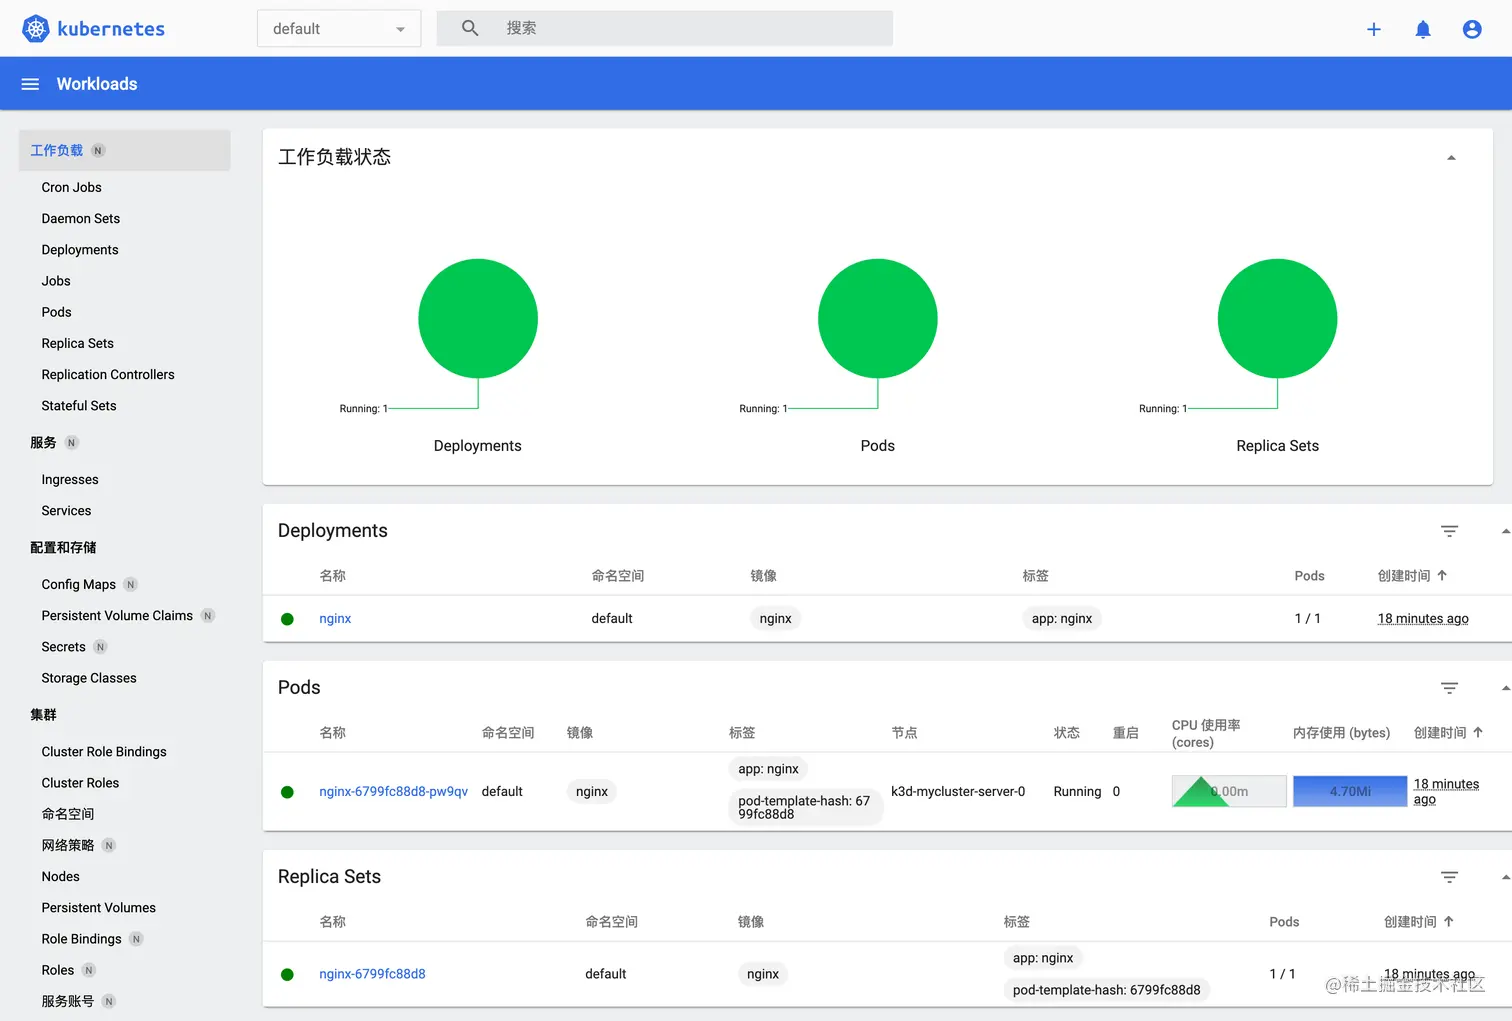Sort Replica Sets by creation time arrow
The width and height of the screenshot is (1512, 1021).
[1448, 922]
